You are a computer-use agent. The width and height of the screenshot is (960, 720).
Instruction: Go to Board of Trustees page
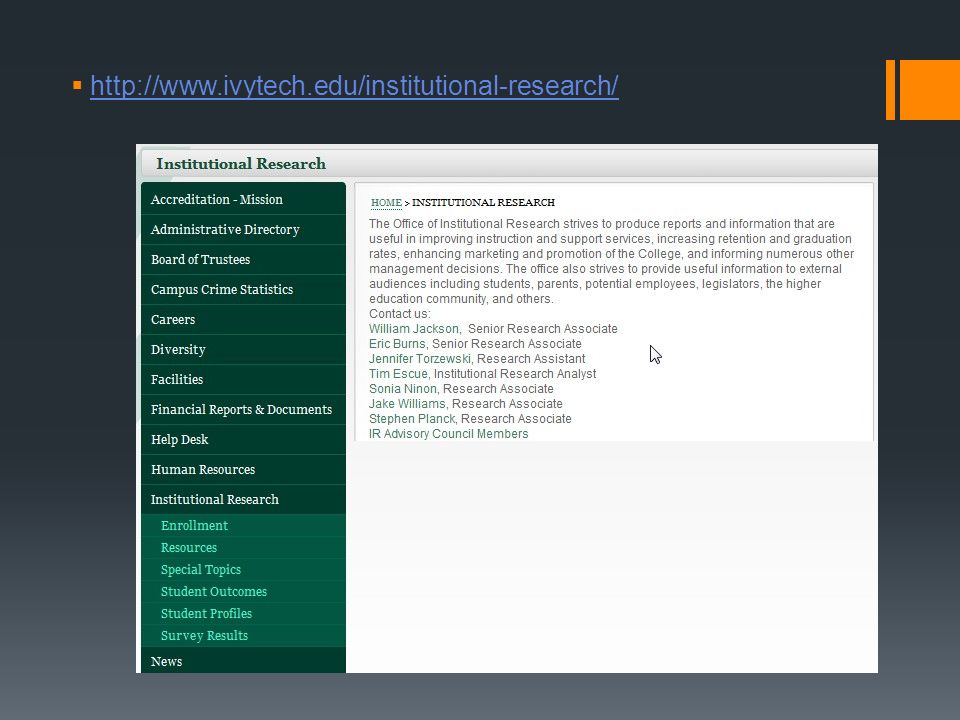point(243,260)
